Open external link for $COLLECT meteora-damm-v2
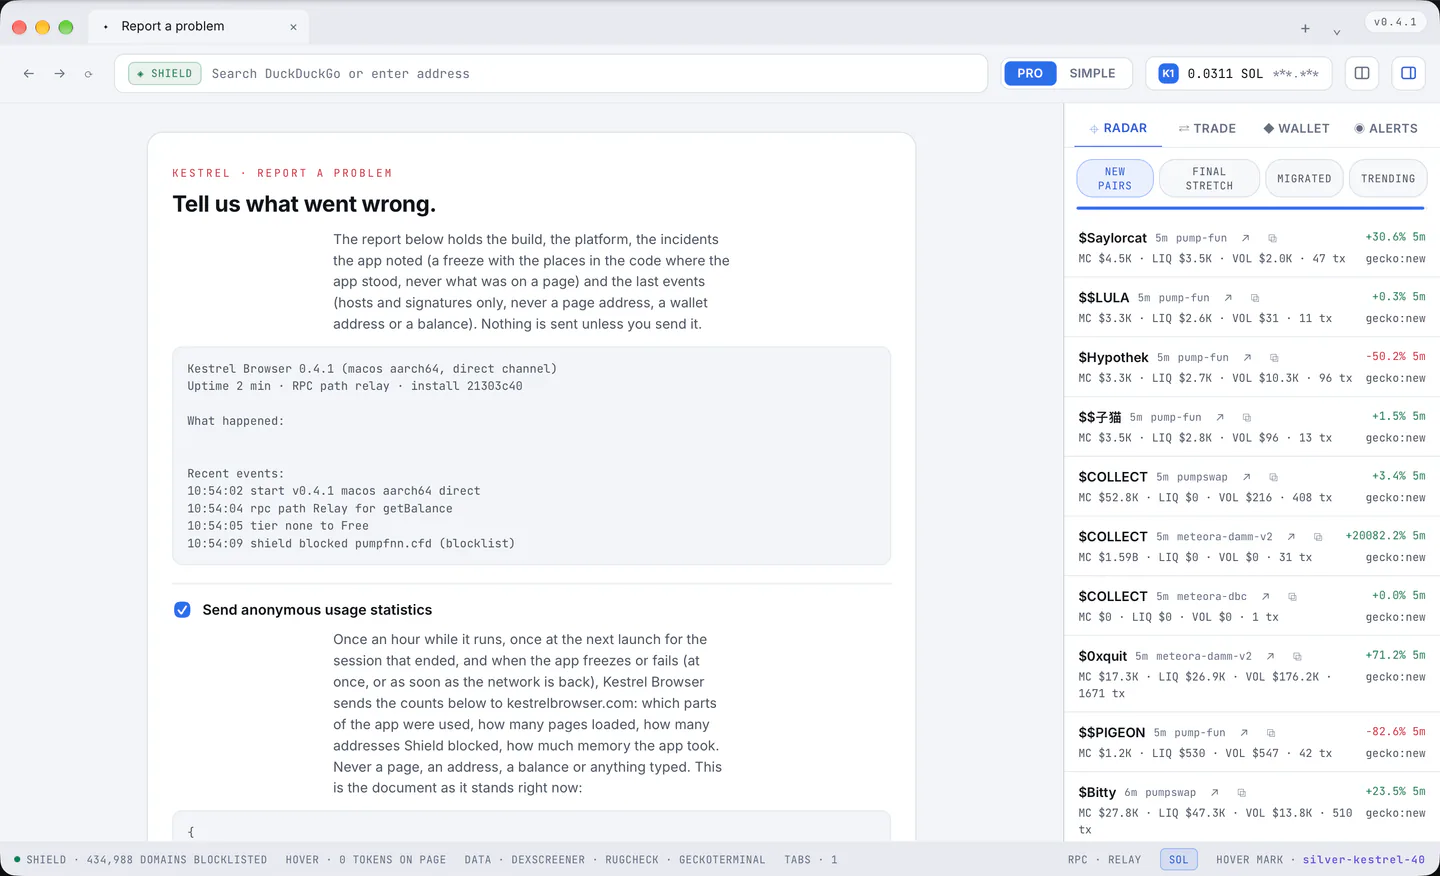The height and width of the screenshot is (876, 1440). point(1291,537)
